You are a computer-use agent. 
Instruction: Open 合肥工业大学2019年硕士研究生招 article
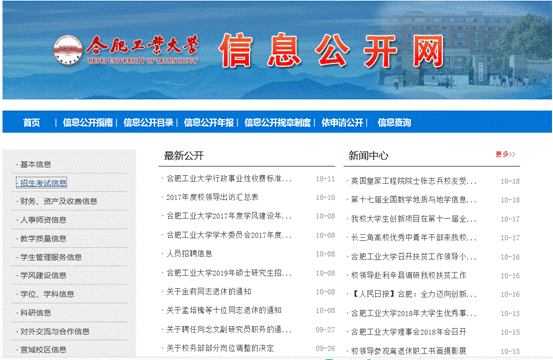pyautogui.click(x=229, y=273)
